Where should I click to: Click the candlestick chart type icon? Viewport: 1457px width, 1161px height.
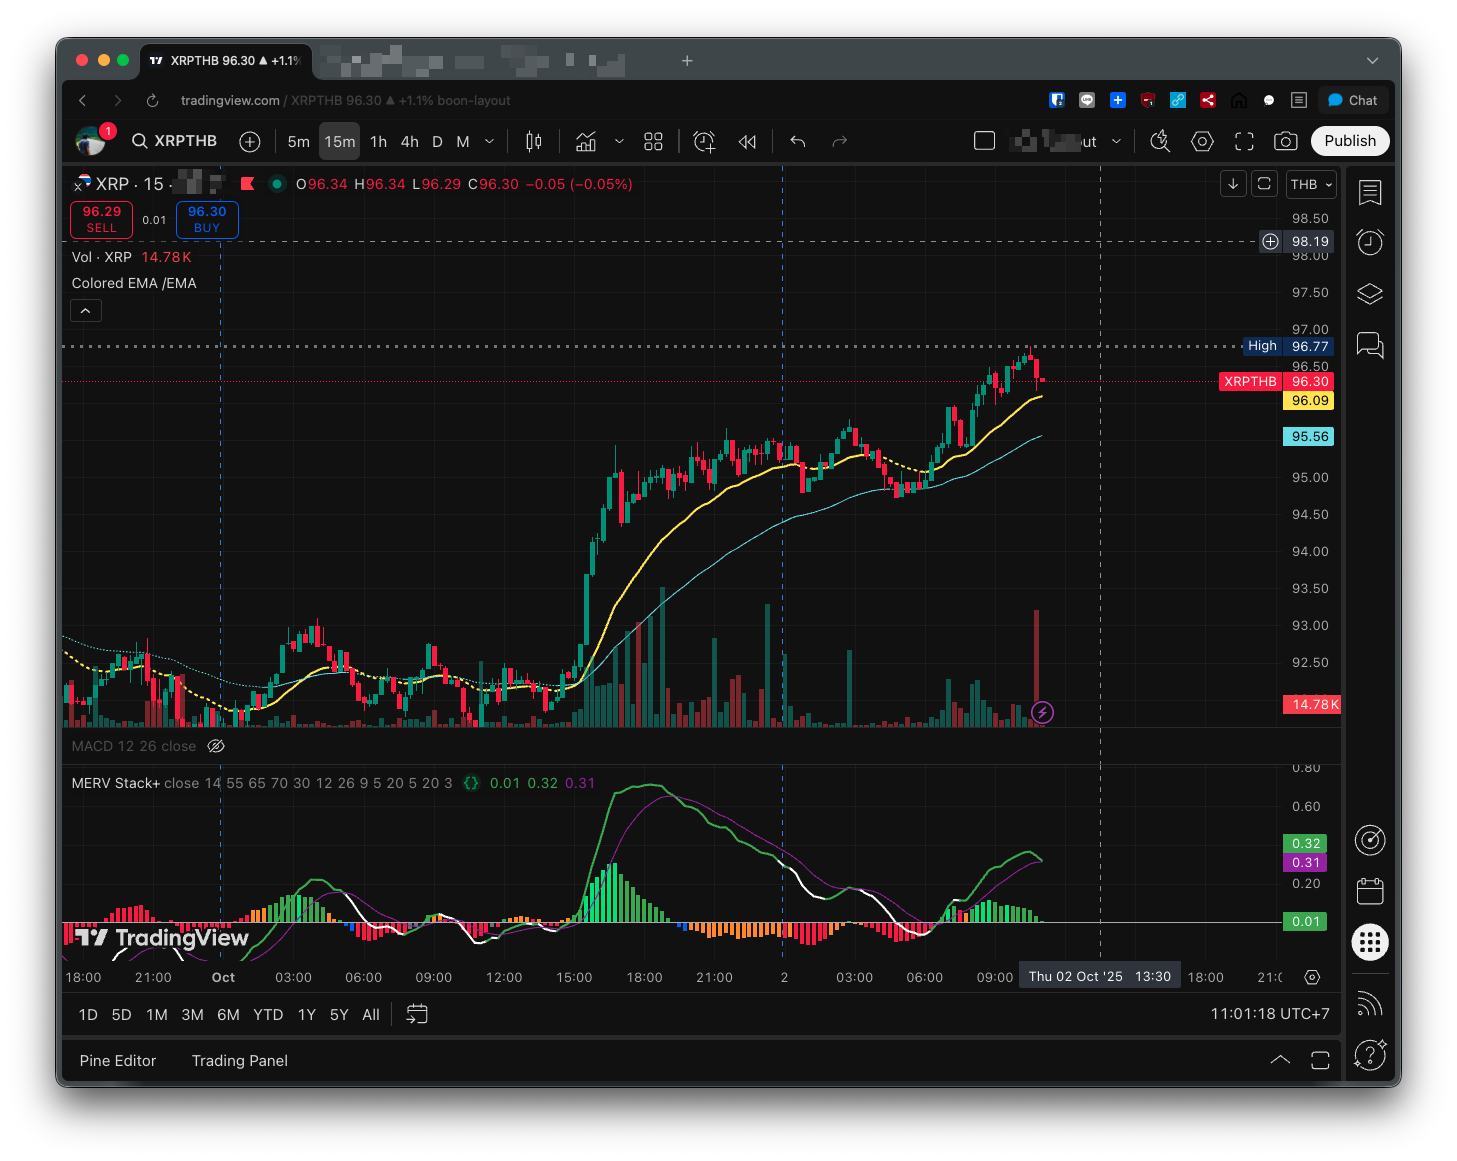[x=534, y=142]
